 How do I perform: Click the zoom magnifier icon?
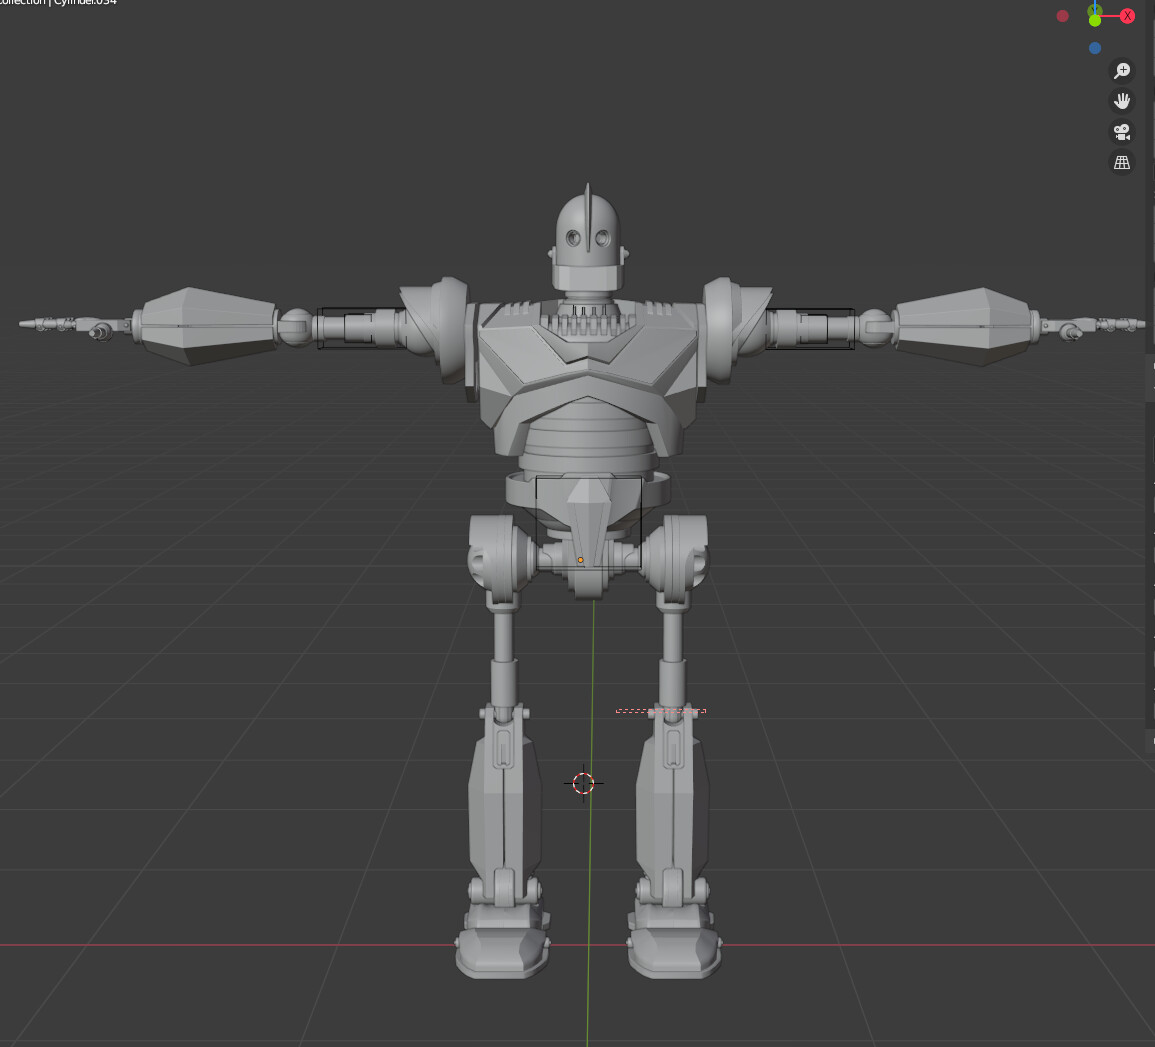[x=1122, y=70]
